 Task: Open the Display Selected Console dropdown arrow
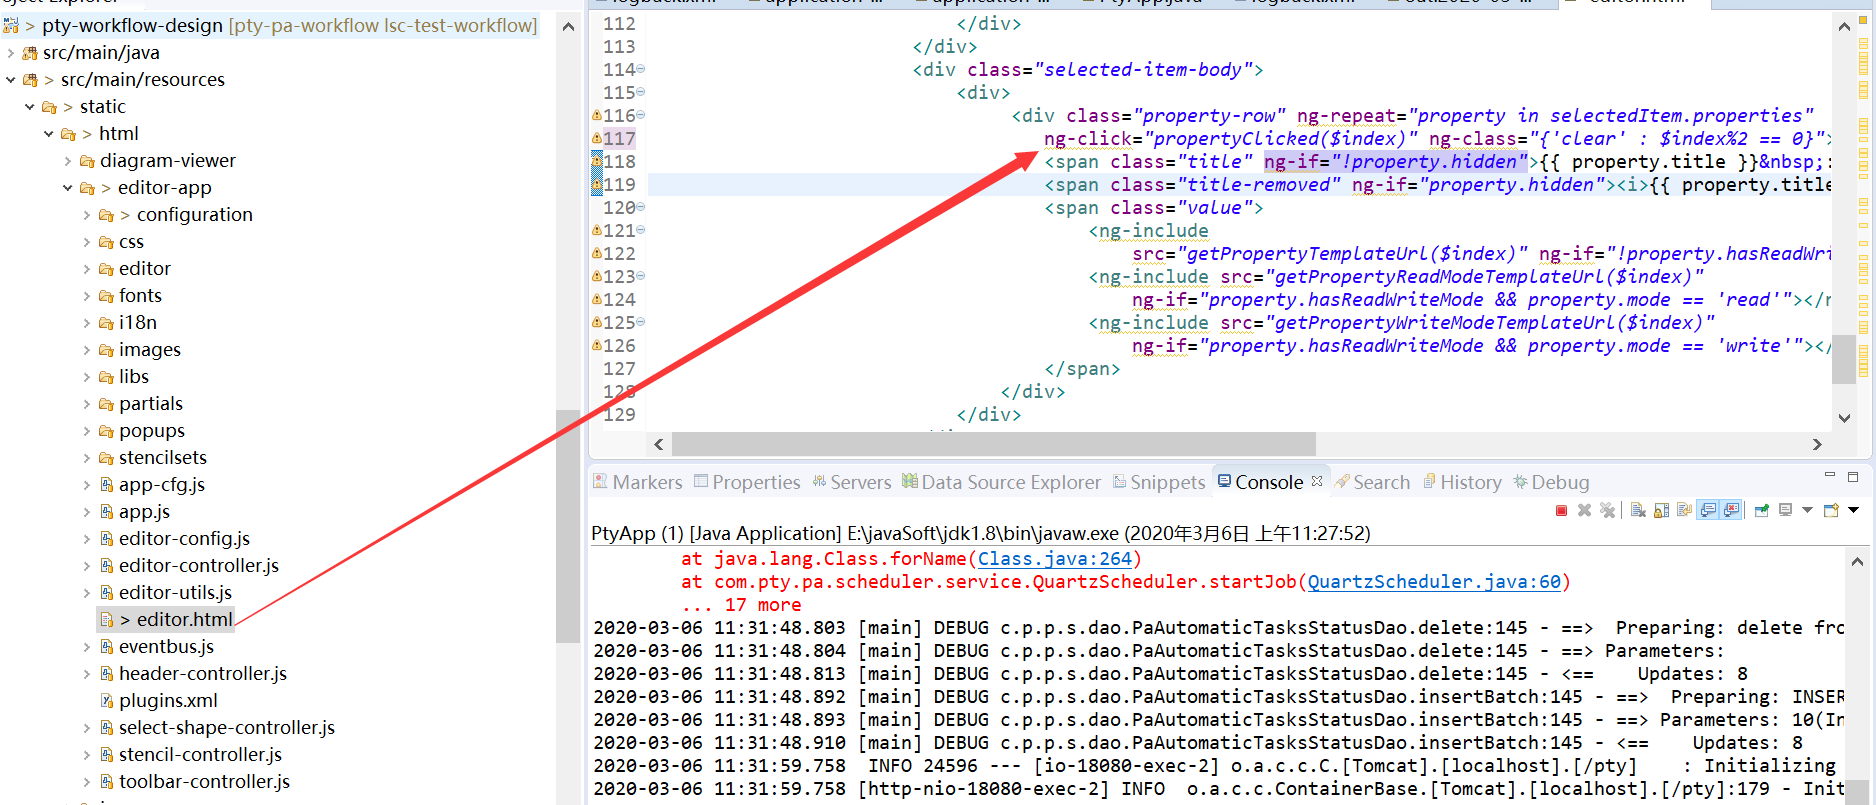point(1807,510)
